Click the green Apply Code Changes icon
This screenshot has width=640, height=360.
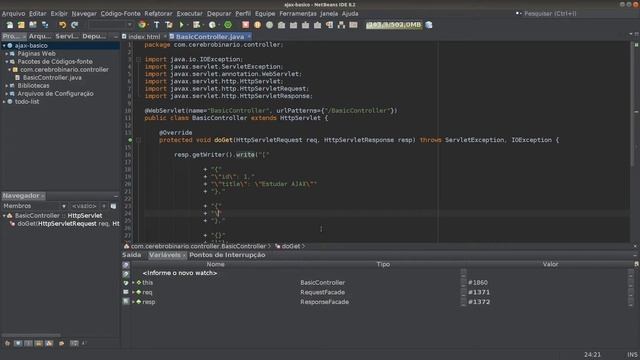point(228,25)
